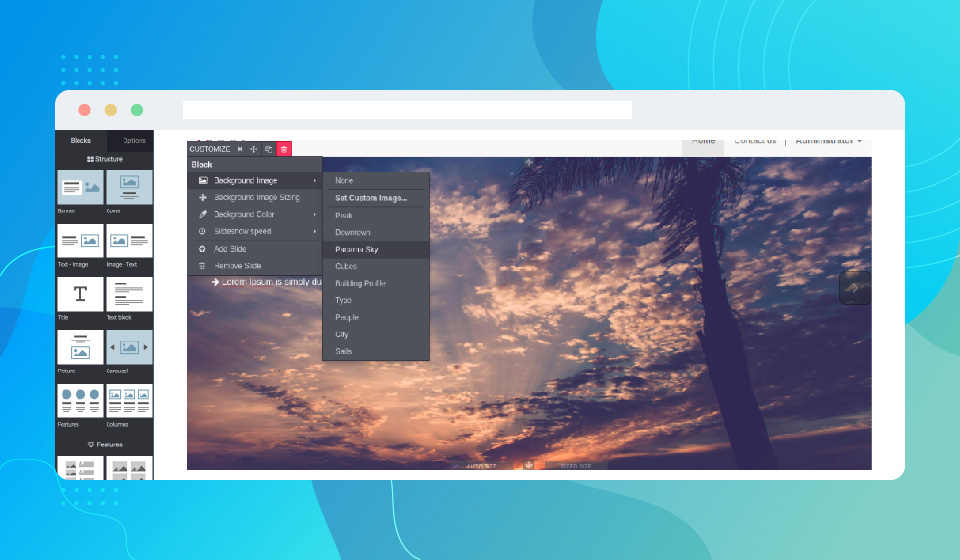Click the move block drag-handle icon
This screenshot has width=960, height=560.
pyautogui.click(x=254, y=149)
